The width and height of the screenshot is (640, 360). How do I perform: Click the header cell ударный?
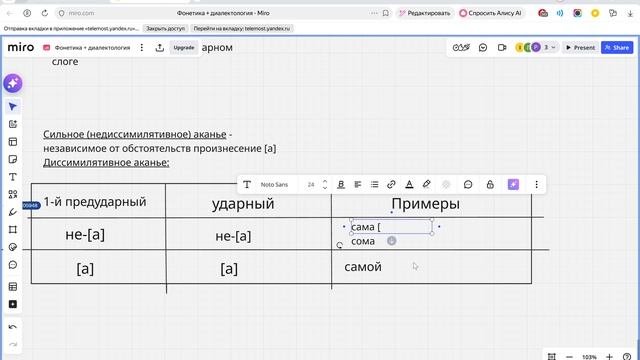click(243, 204)
